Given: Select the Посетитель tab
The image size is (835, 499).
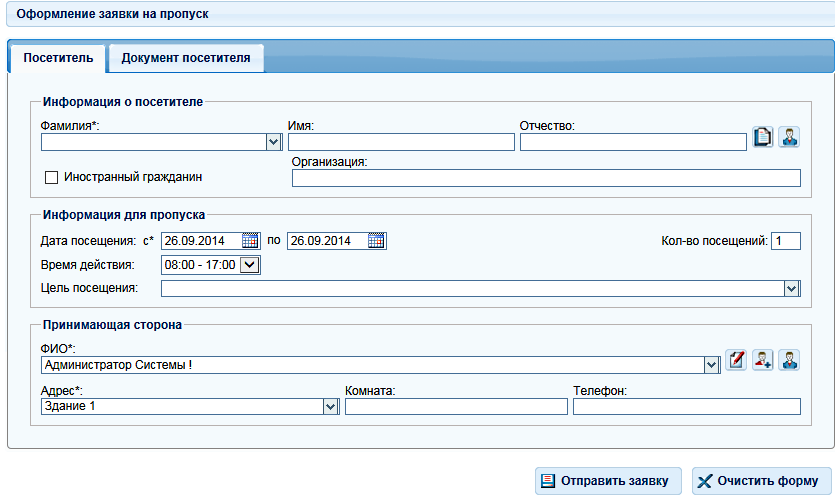Looking at the screenshot, I should pos(58,58).
